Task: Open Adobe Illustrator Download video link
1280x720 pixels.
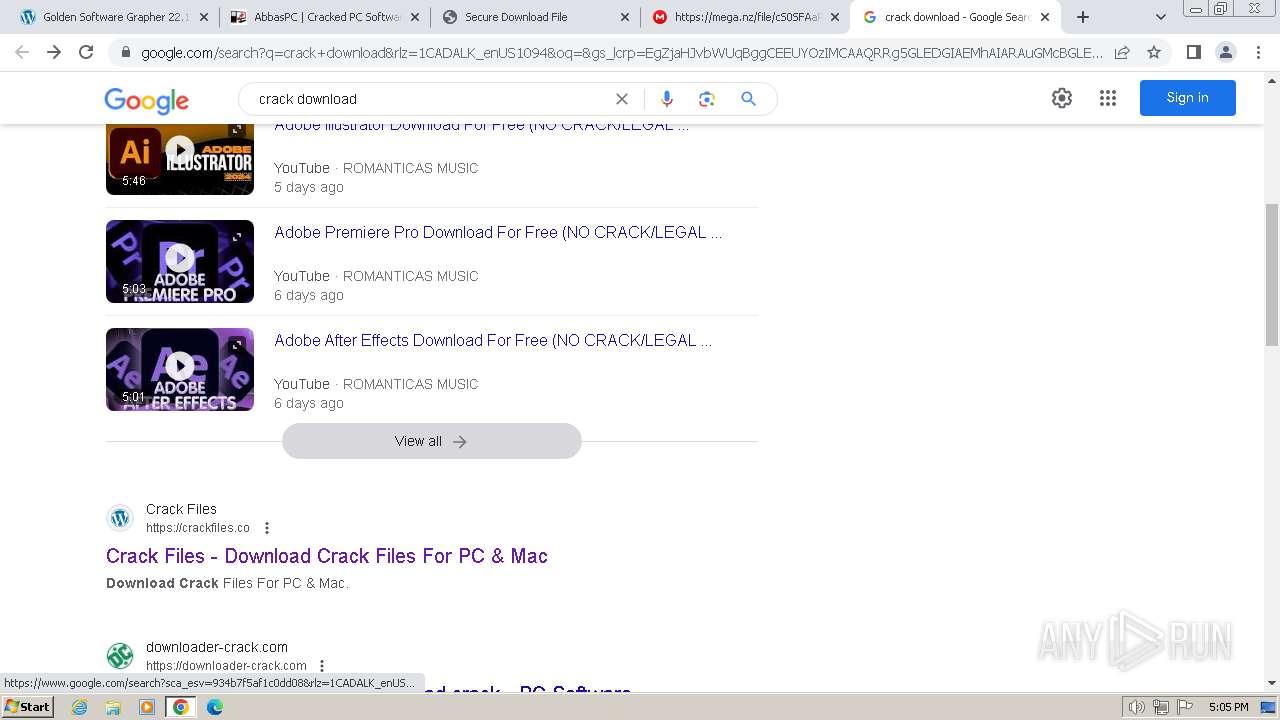Action: coord(481,128)
